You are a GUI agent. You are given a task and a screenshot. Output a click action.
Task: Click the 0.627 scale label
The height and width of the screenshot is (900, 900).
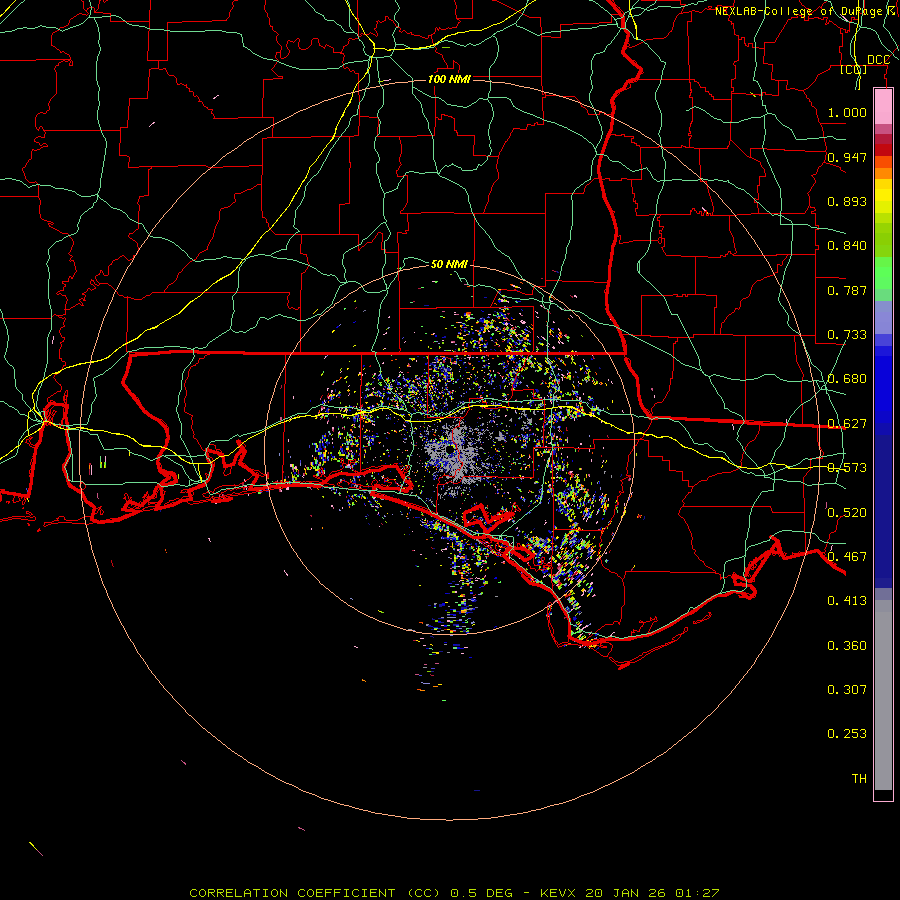pos(847,424)
